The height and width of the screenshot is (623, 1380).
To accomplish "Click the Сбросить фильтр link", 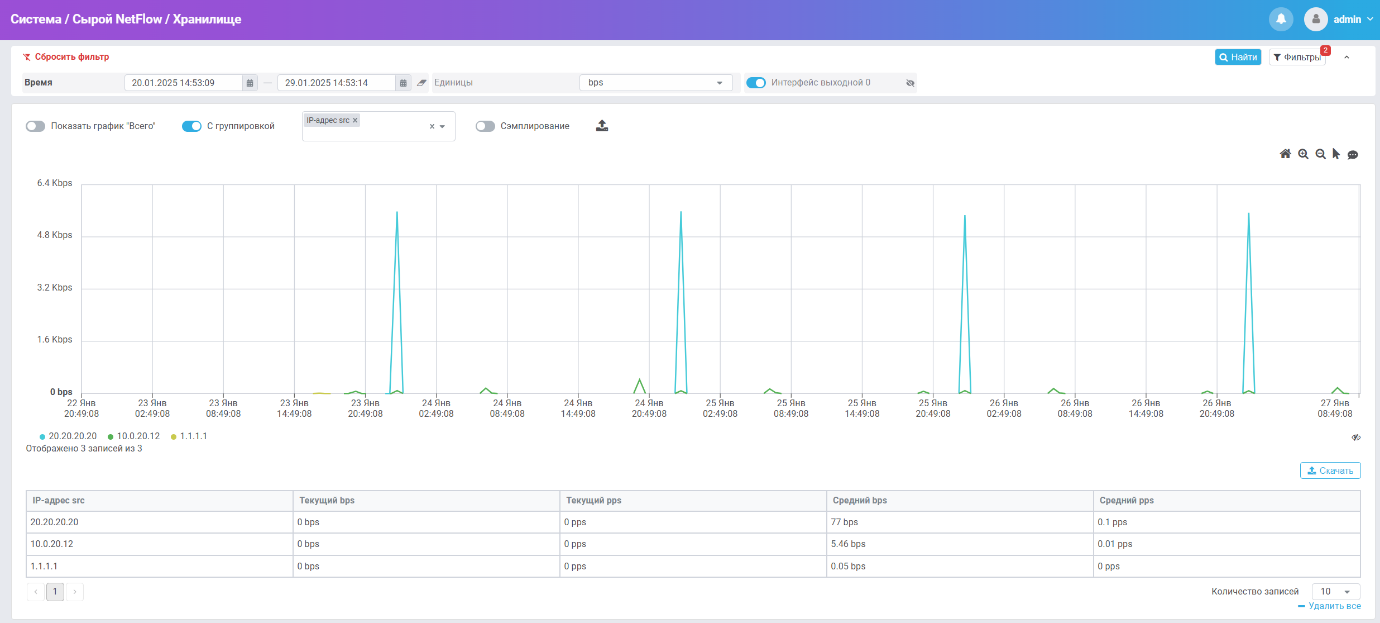I will (x=66, y=57).
